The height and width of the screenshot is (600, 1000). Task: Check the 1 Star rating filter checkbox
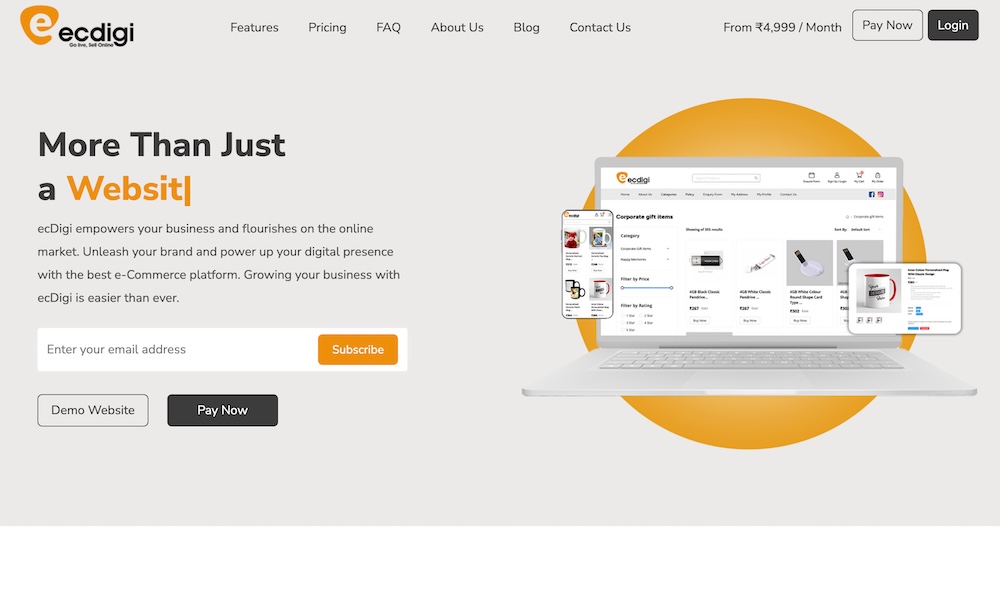tap(623, 315)
